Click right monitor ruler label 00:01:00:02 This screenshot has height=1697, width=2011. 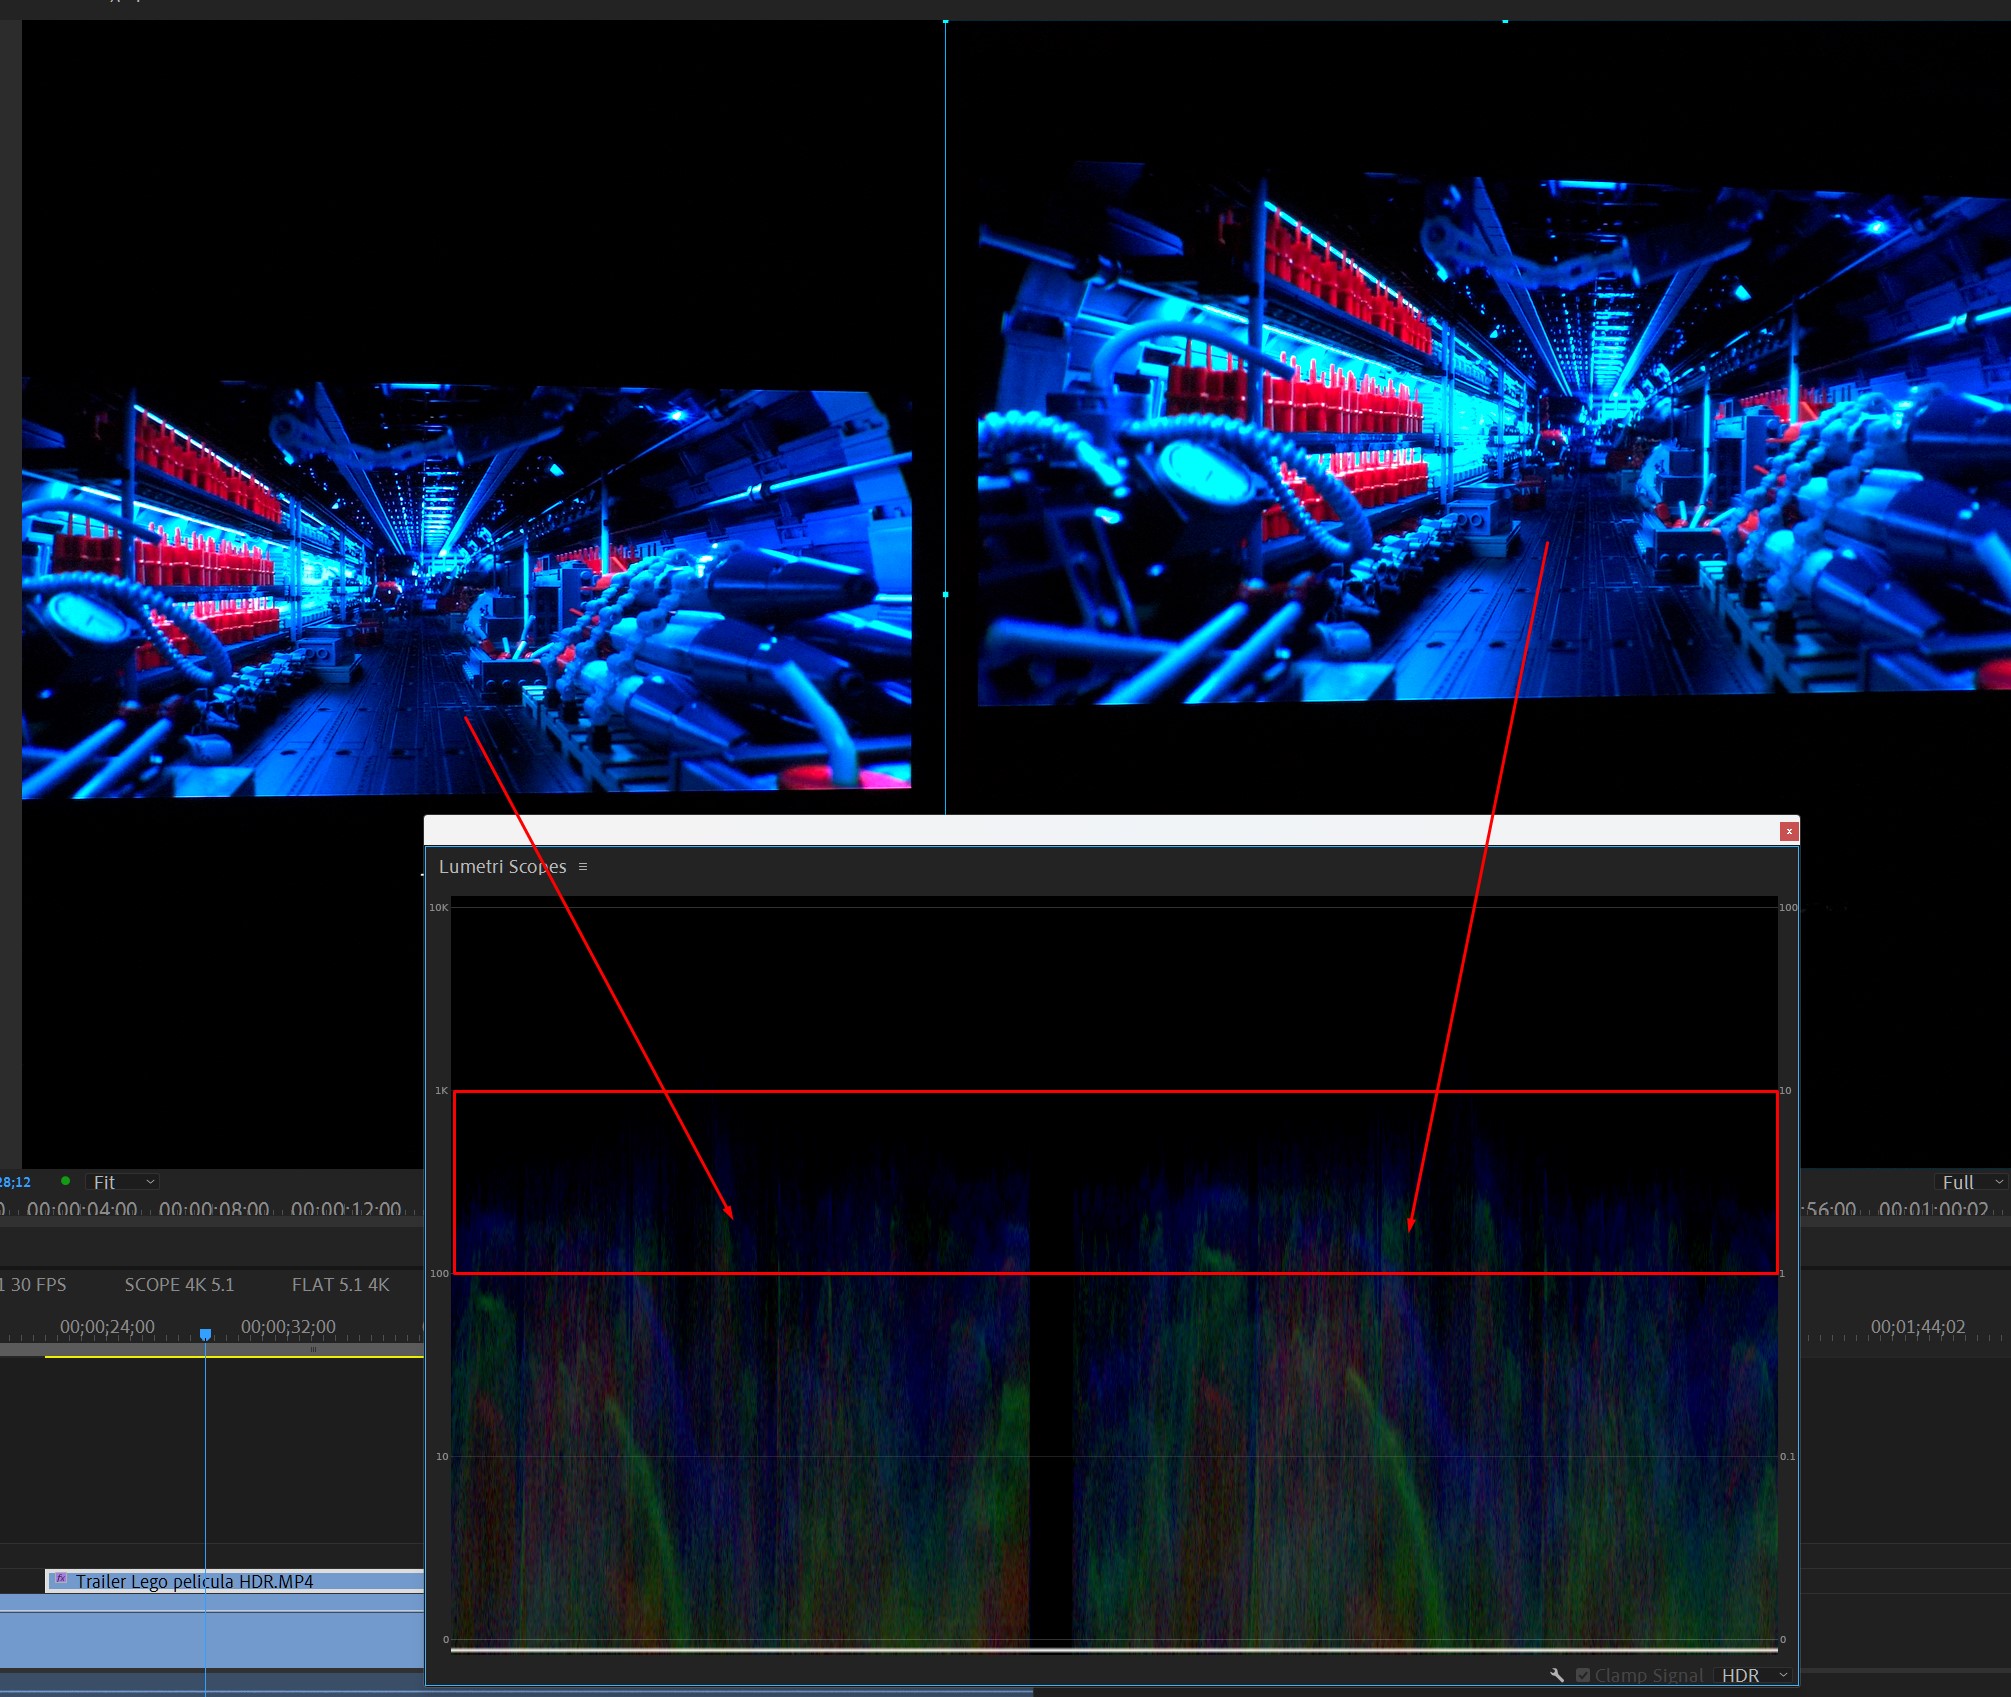(1934, 1209)
